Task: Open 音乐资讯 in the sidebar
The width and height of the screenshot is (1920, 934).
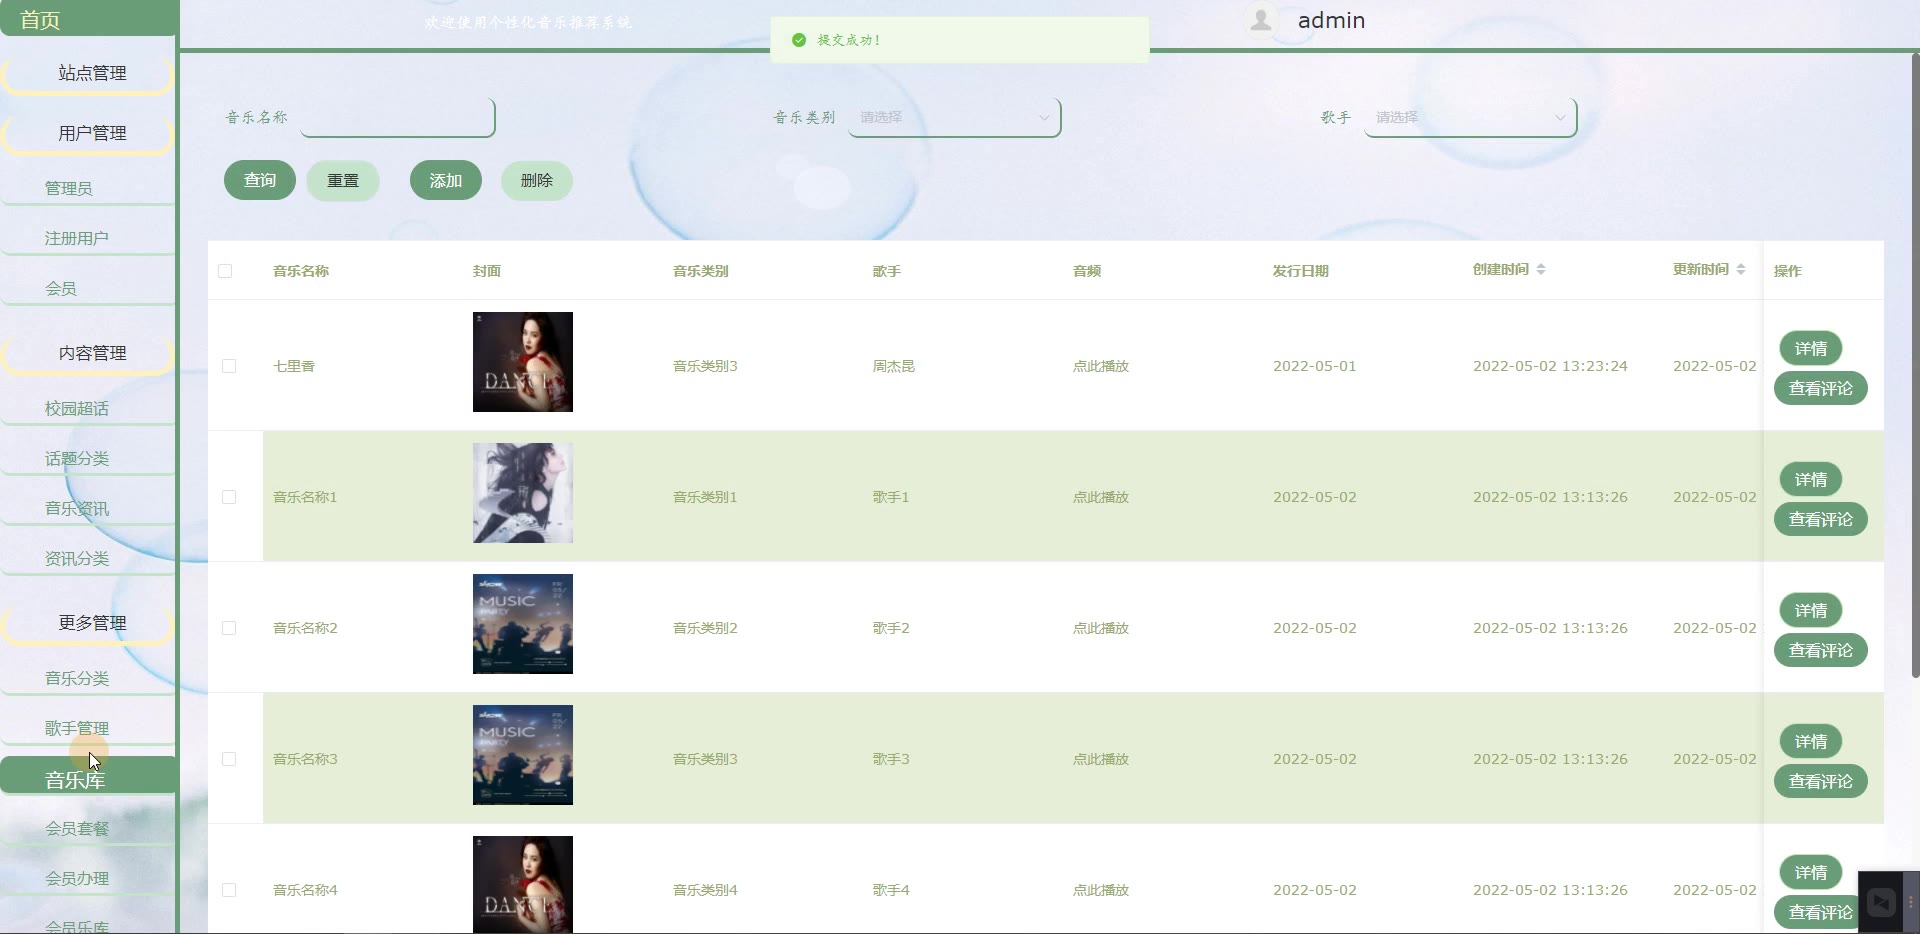Action: [x=89, y=508]
